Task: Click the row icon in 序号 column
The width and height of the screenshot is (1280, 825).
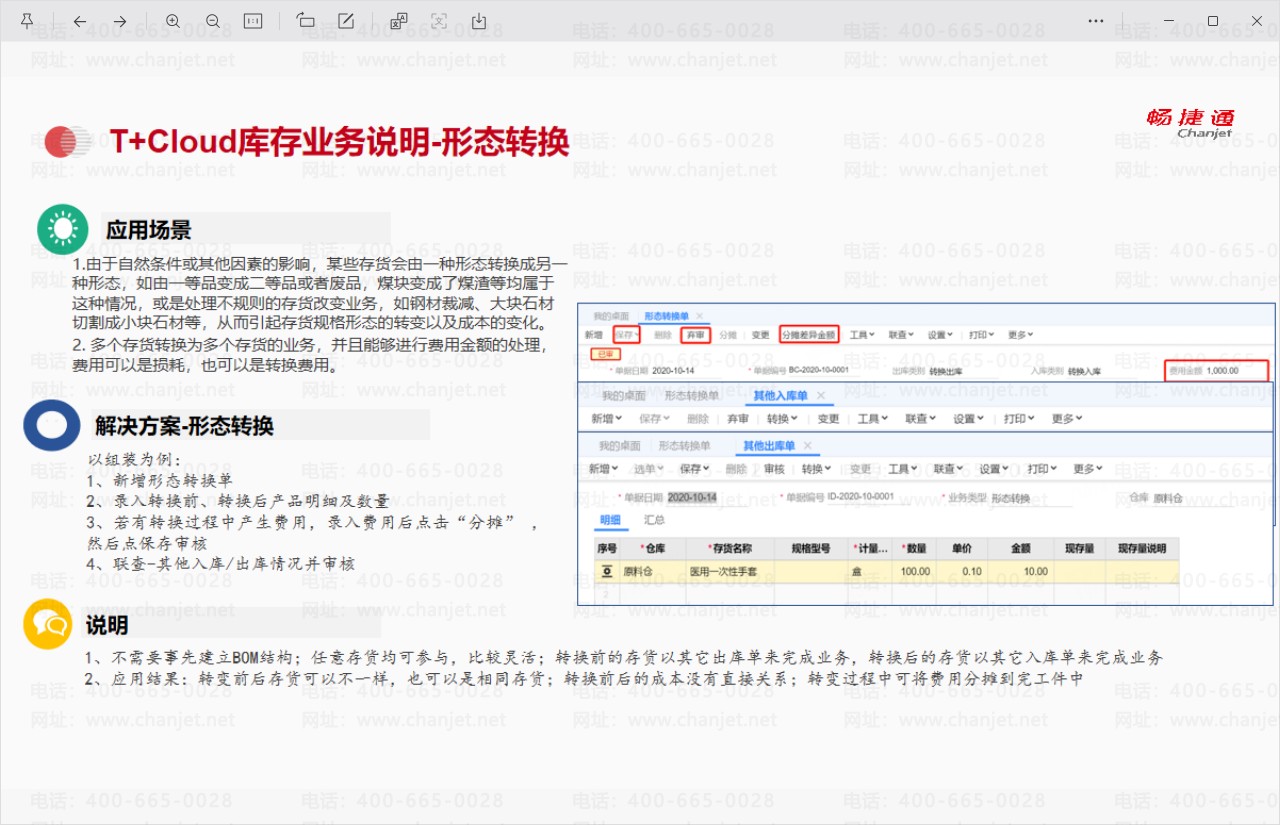Action: pos(606,572)
